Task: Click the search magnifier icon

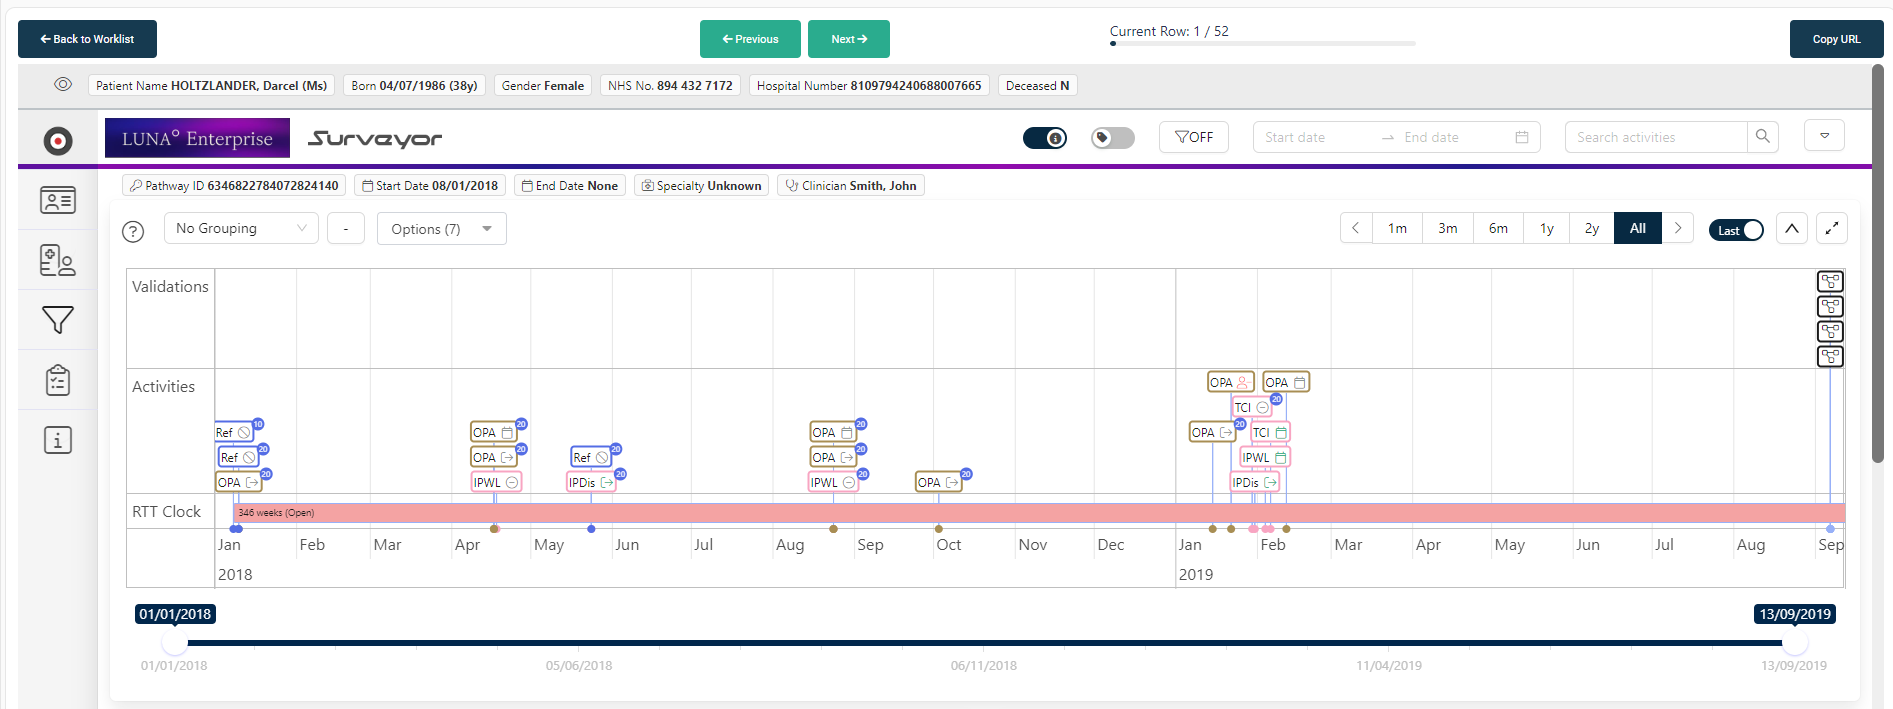Action: tap(1762, 137)
